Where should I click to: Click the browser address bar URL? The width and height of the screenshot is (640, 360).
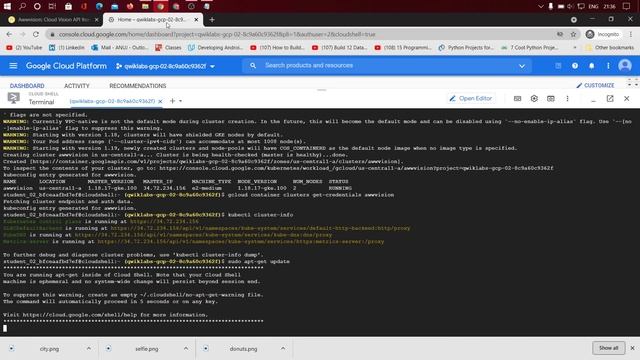[x=217, y=34]
